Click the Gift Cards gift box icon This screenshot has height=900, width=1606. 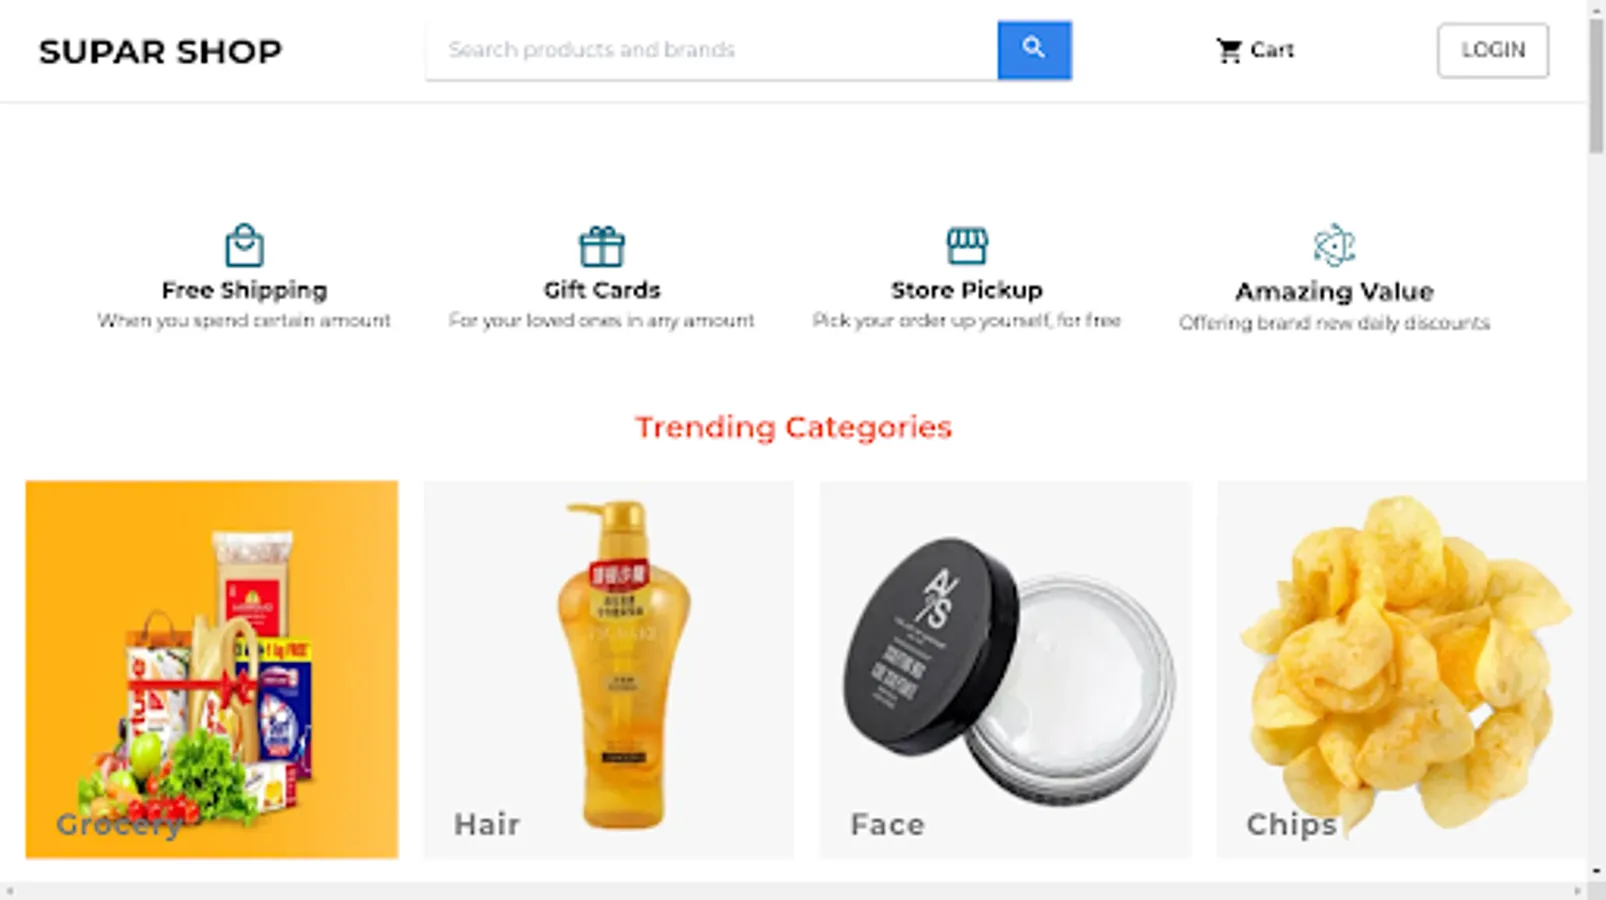click(x=602, y=246)
